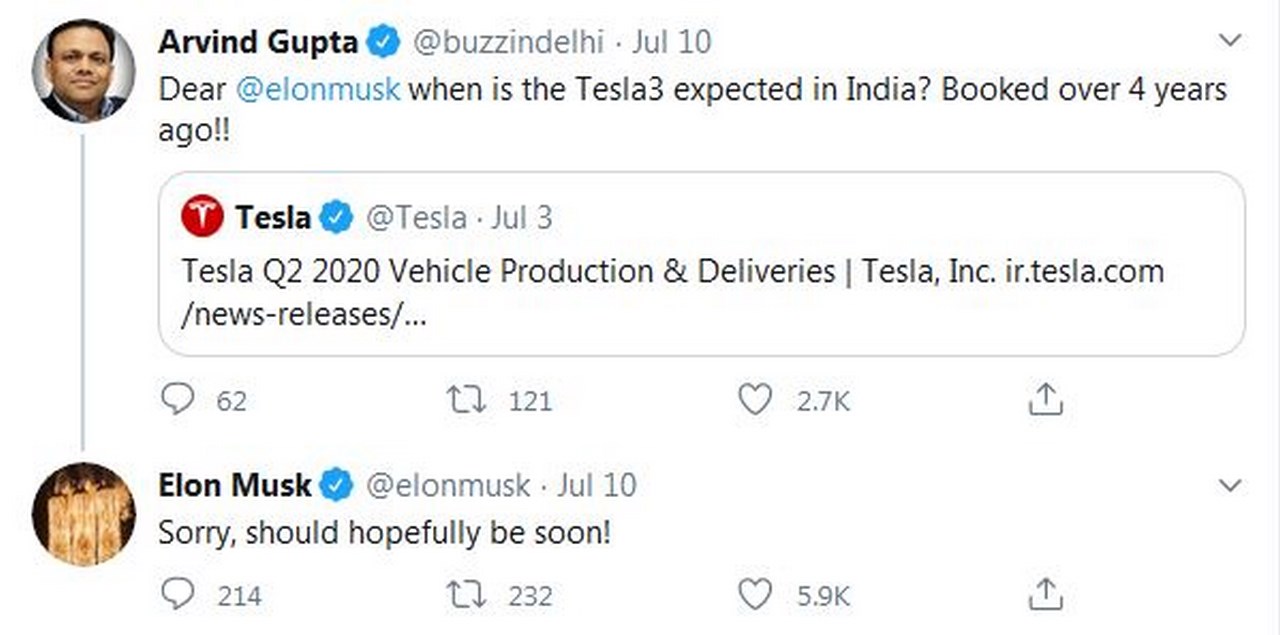1280x635 pixels.
Task: Open the Tesla logo in quoted tweet
Action: point(202,217)
